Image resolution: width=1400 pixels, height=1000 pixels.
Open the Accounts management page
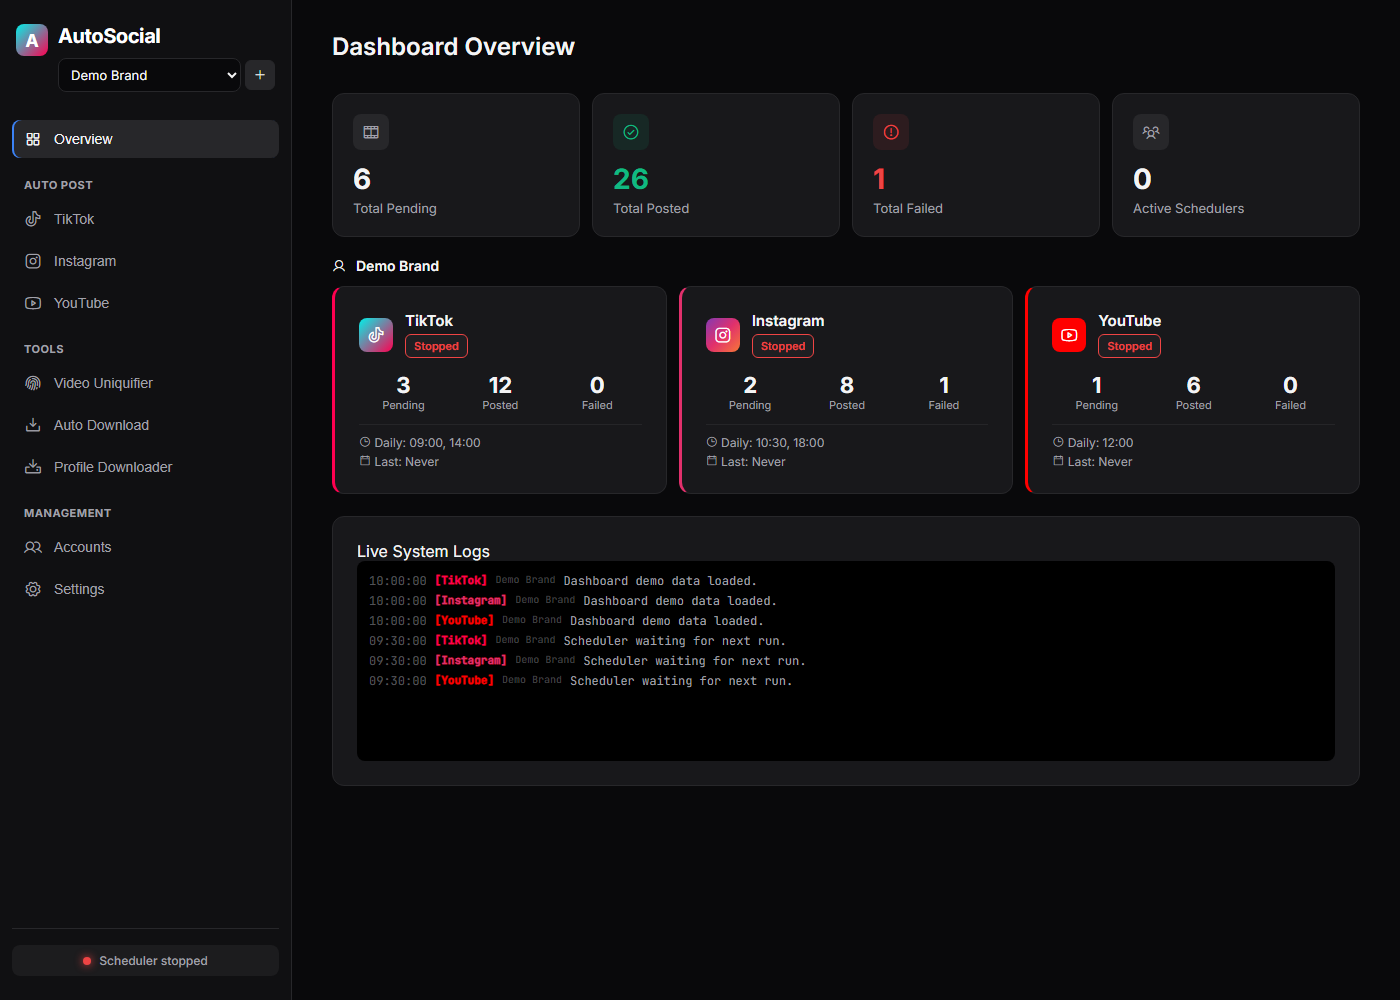pos(145,547)
